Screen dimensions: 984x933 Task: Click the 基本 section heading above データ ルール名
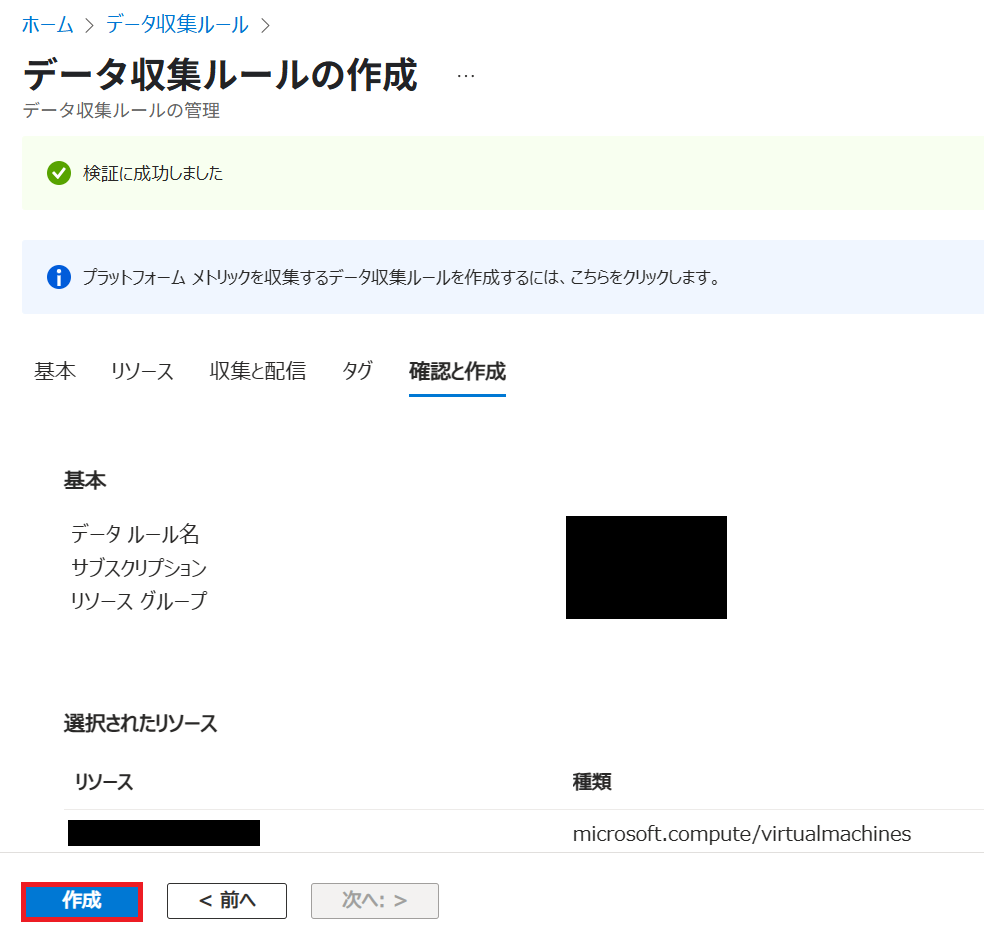point(85,481)
